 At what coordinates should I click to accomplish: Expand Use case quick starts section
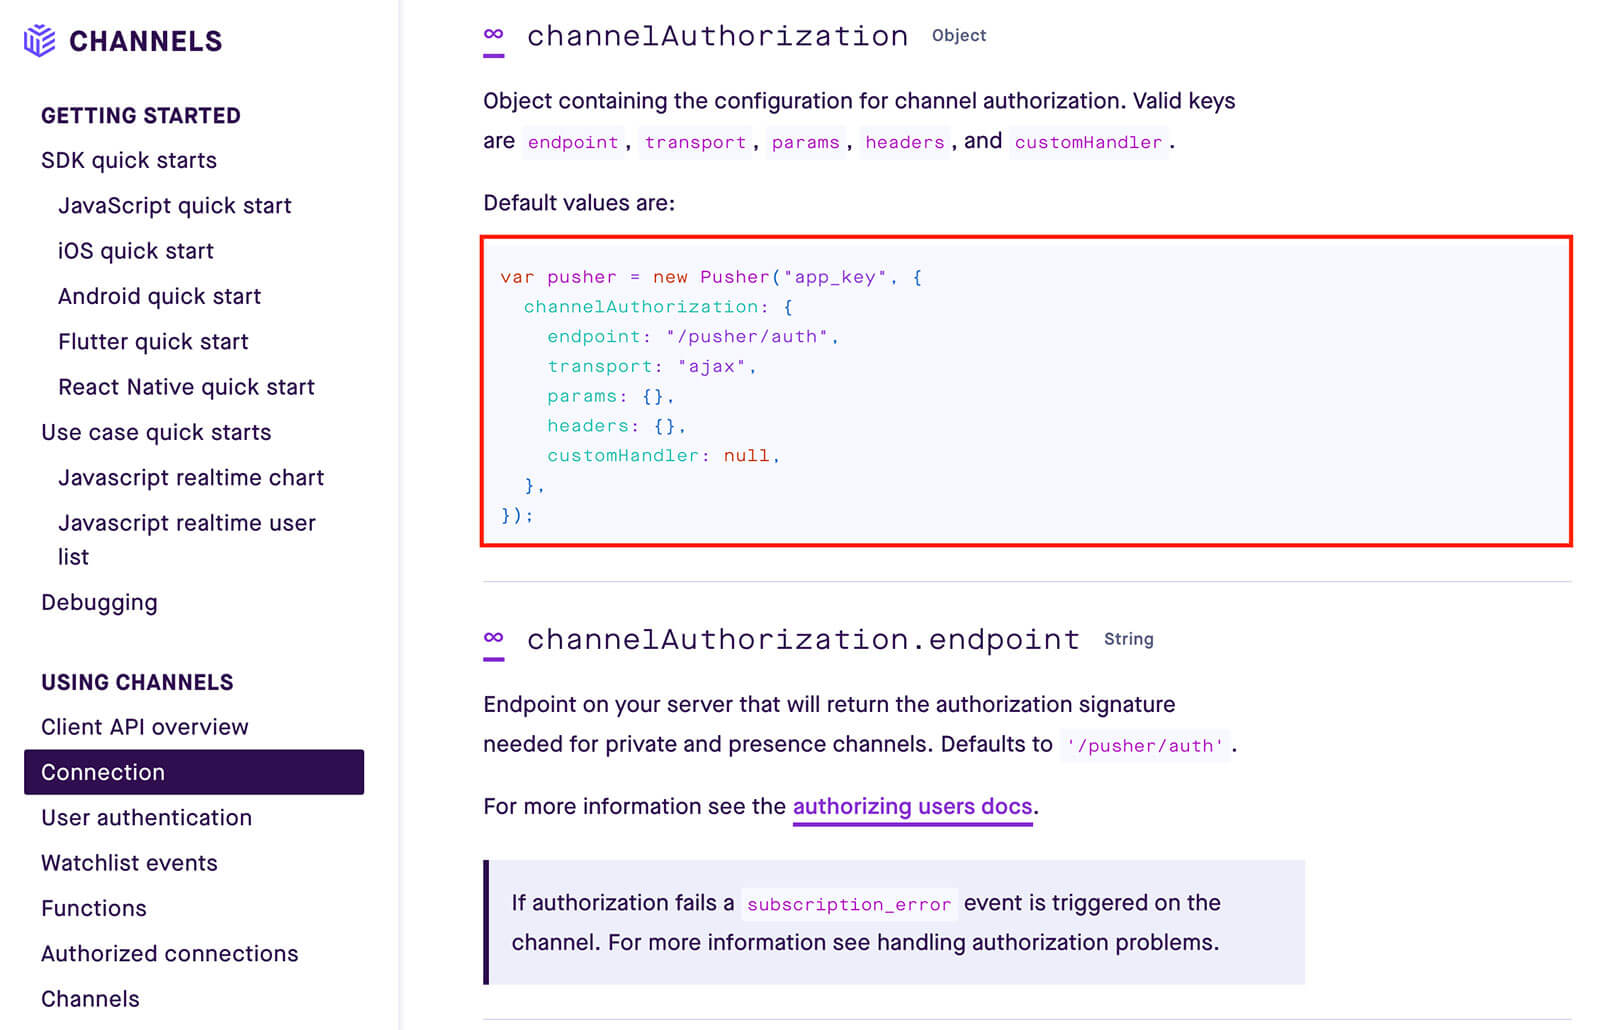156,432
